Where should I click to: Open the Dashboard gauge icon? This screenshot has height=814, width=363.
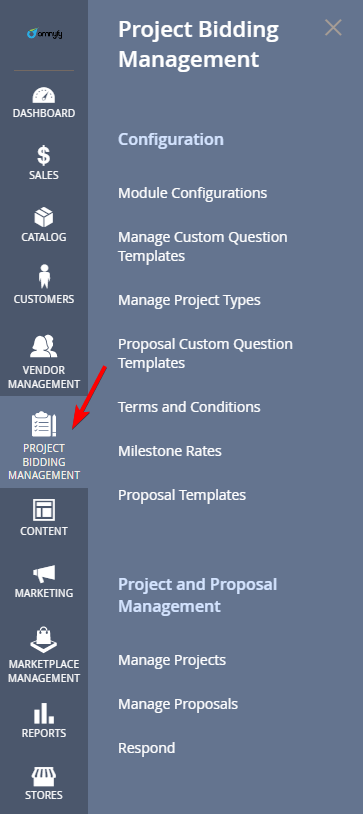click(44, 95)
